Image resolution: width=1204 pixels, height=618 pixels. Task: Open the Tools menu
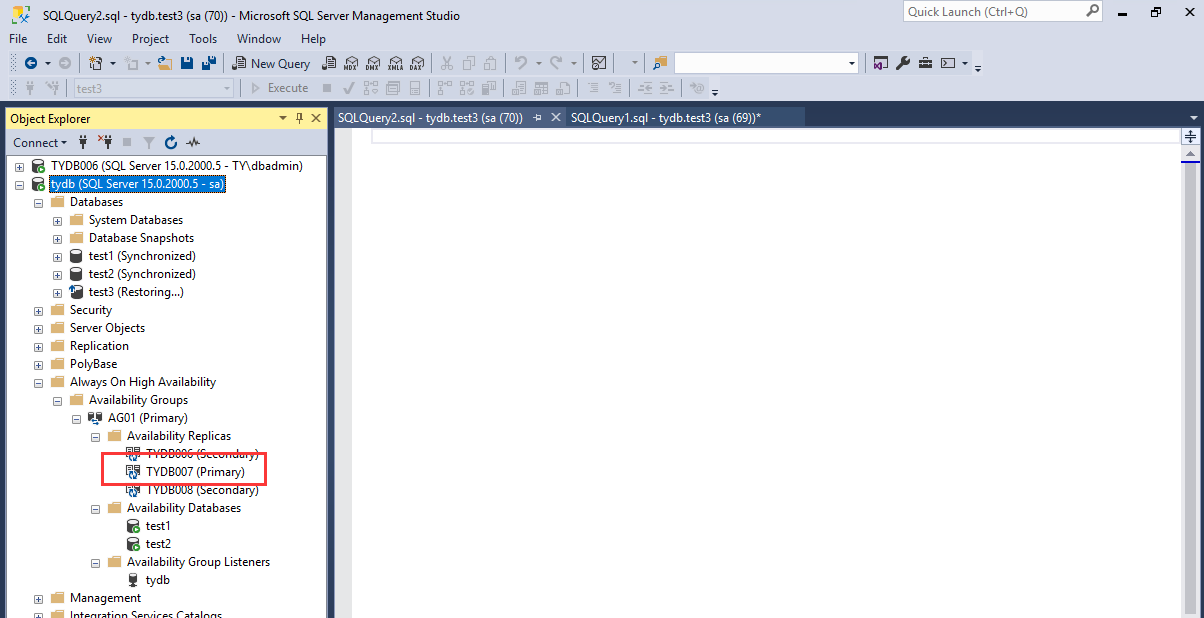coord(203,39)
